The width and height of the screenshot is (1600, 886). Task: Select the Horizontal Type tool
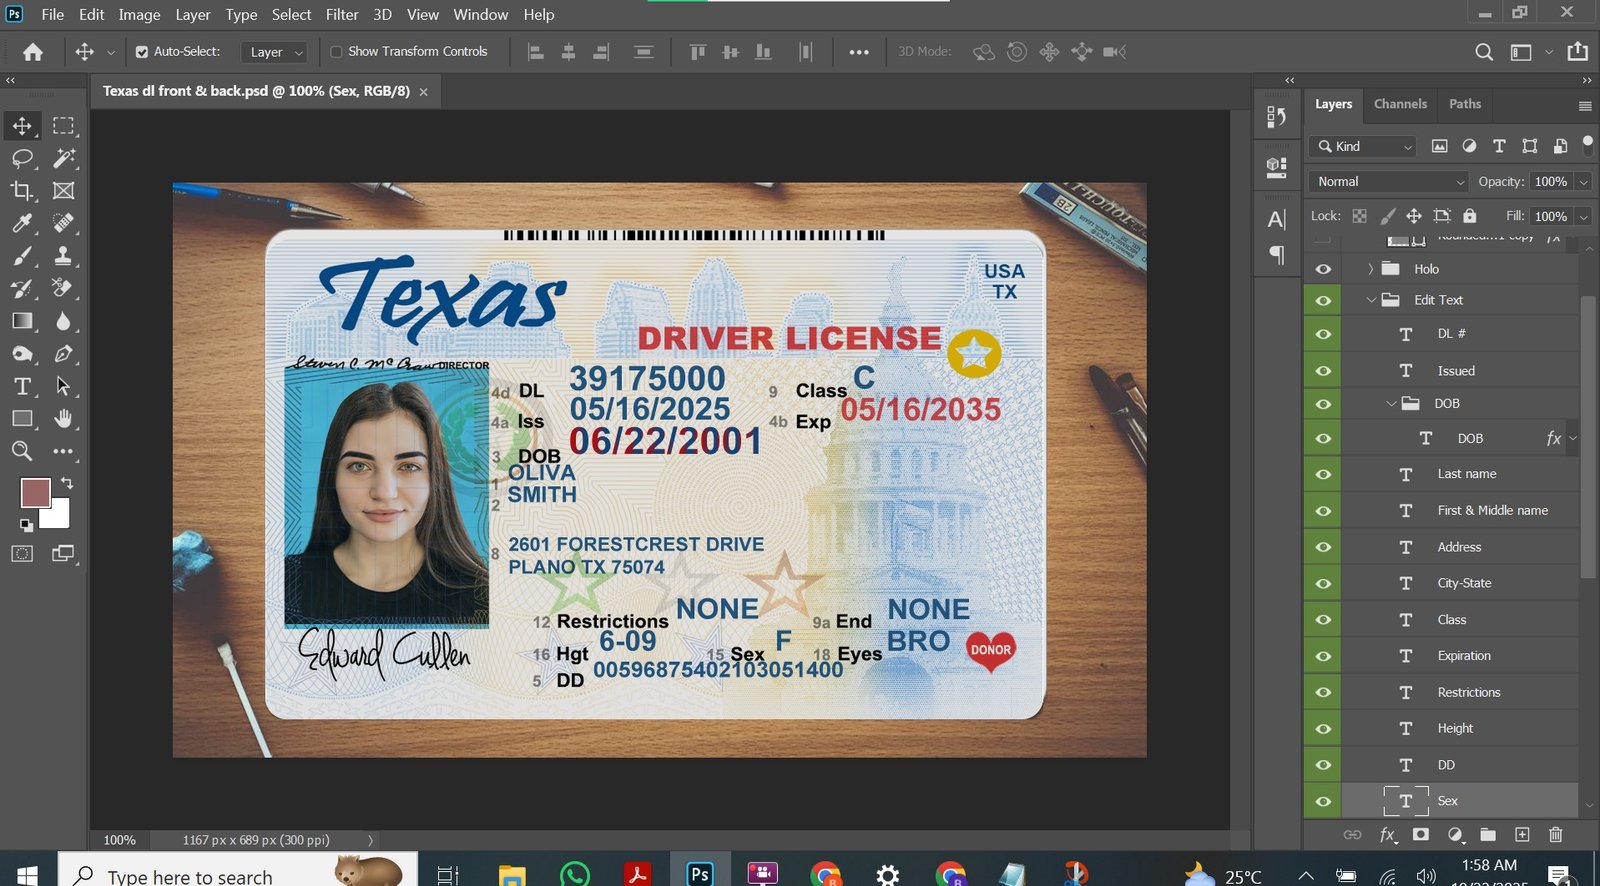point(22,387)
